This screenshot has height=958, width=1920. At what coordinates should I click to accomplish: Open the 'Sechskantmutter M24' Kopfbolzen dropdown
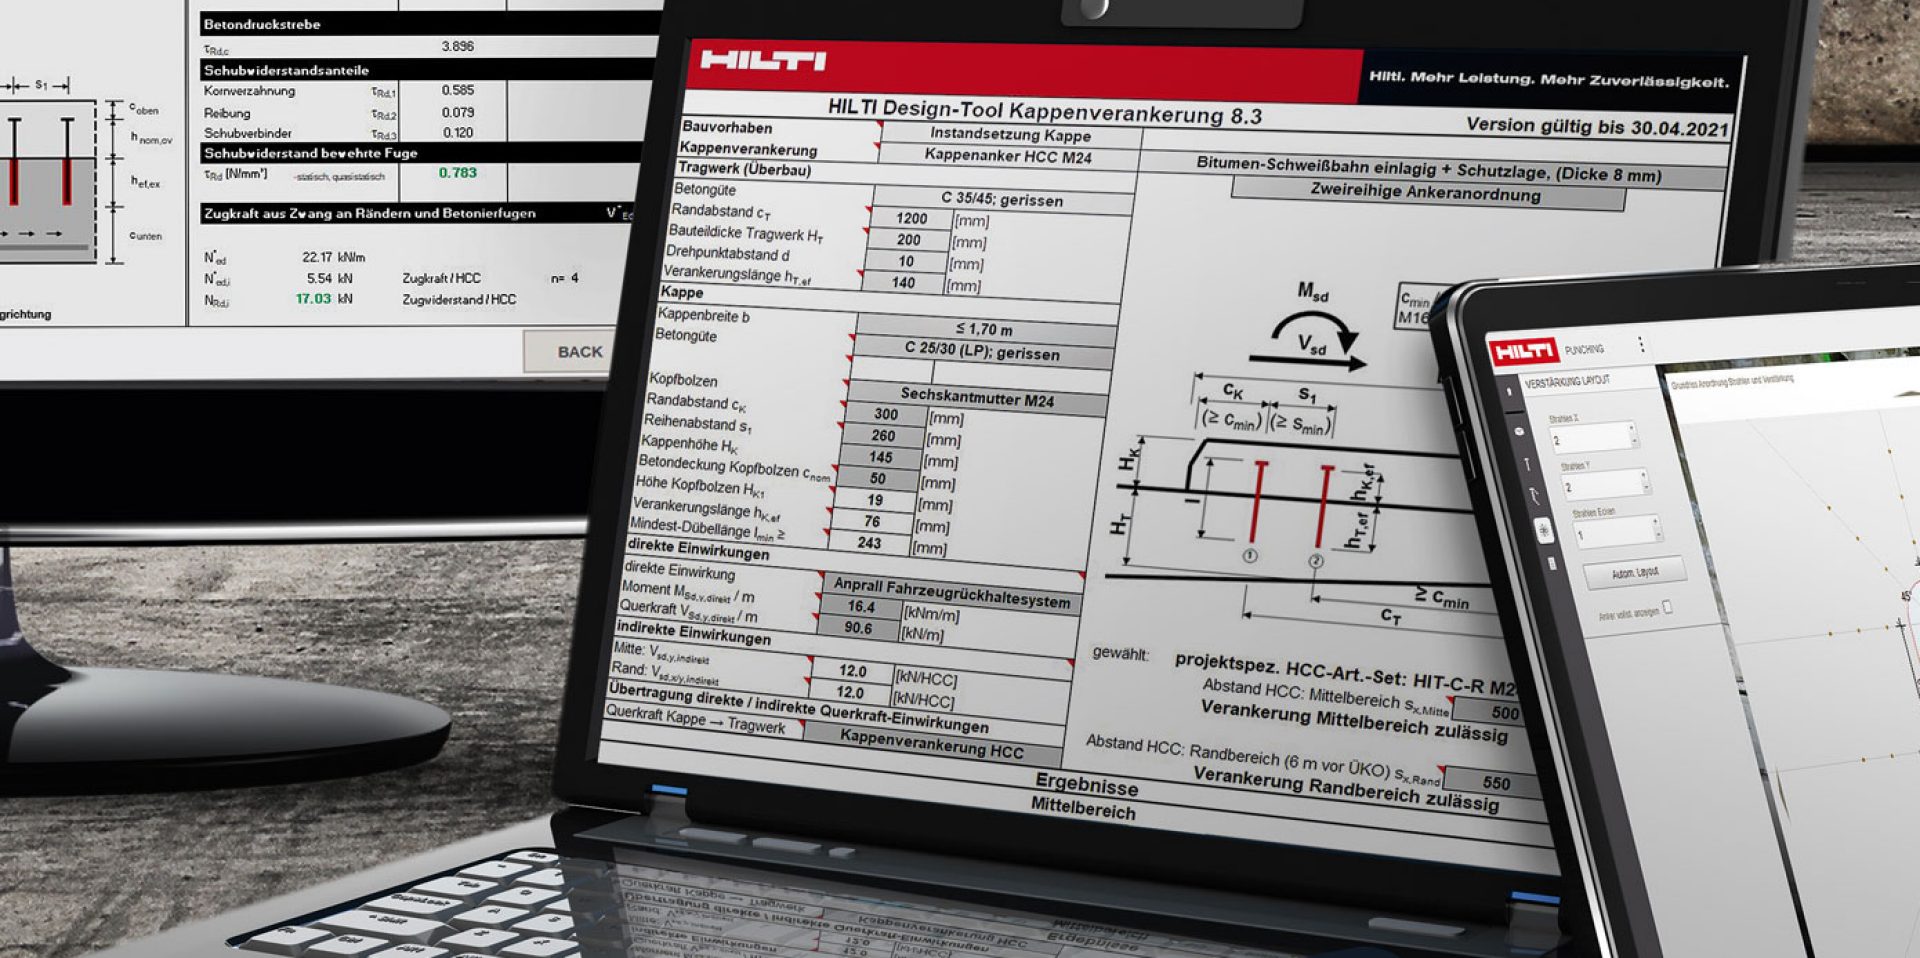pos(976,397)
